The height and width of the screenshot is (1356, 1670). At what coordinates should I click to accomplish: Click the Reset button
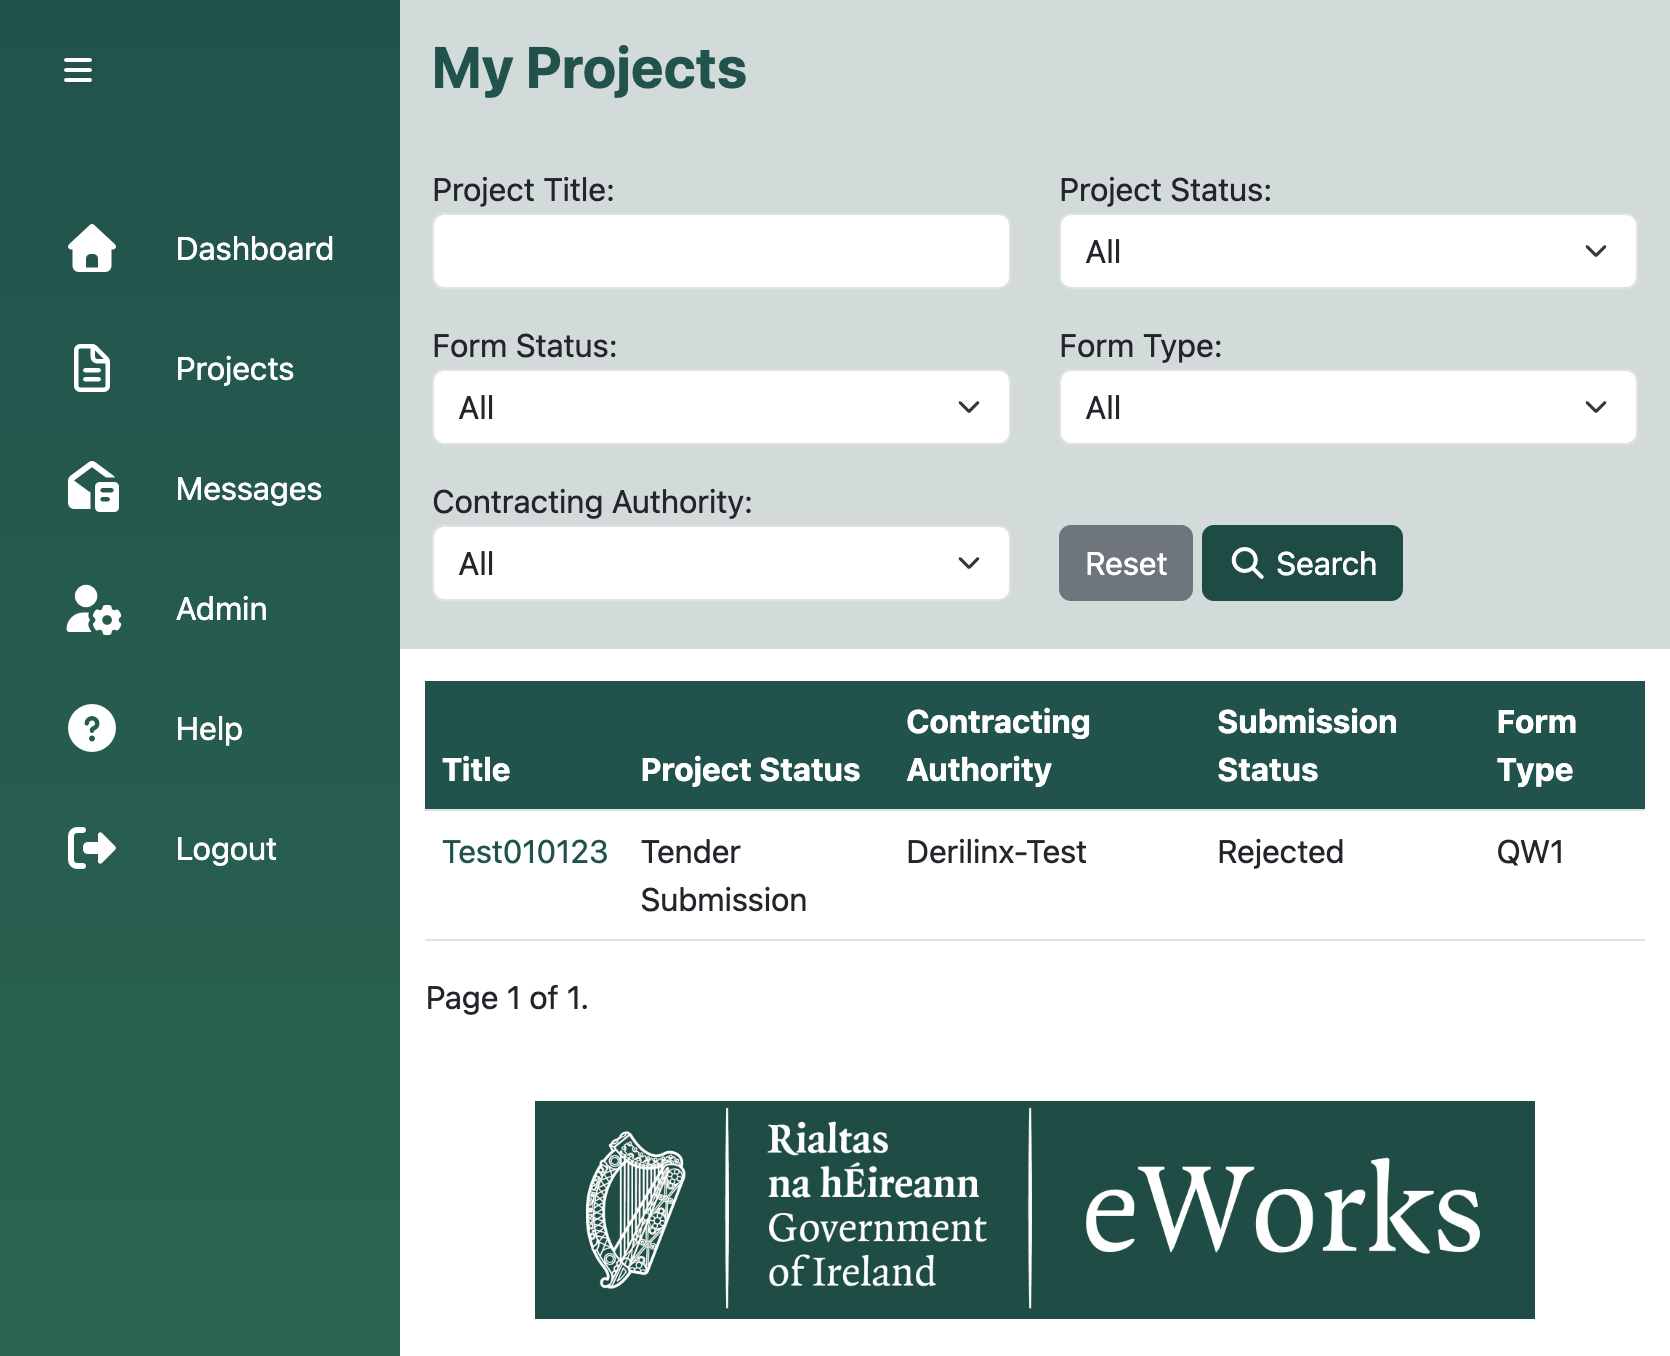1126,563
